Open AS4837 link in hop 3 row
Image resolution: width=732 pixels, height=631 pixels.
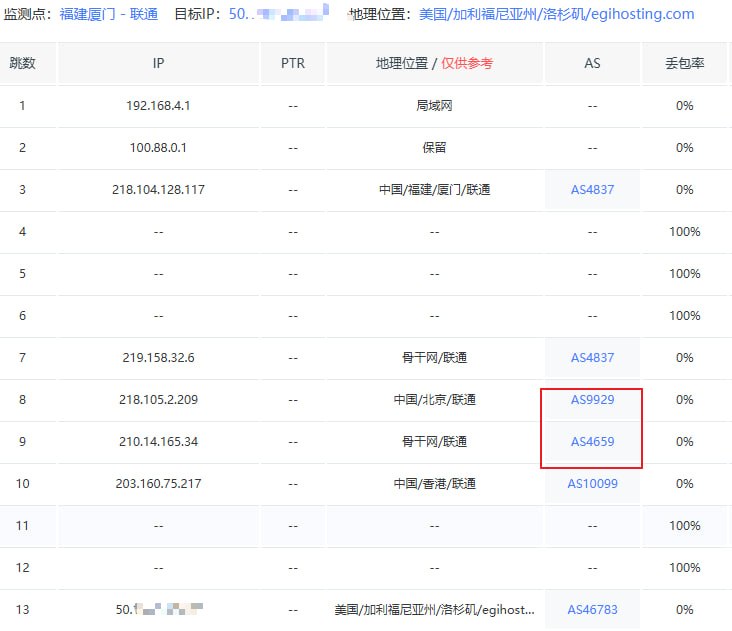(592, 189)
